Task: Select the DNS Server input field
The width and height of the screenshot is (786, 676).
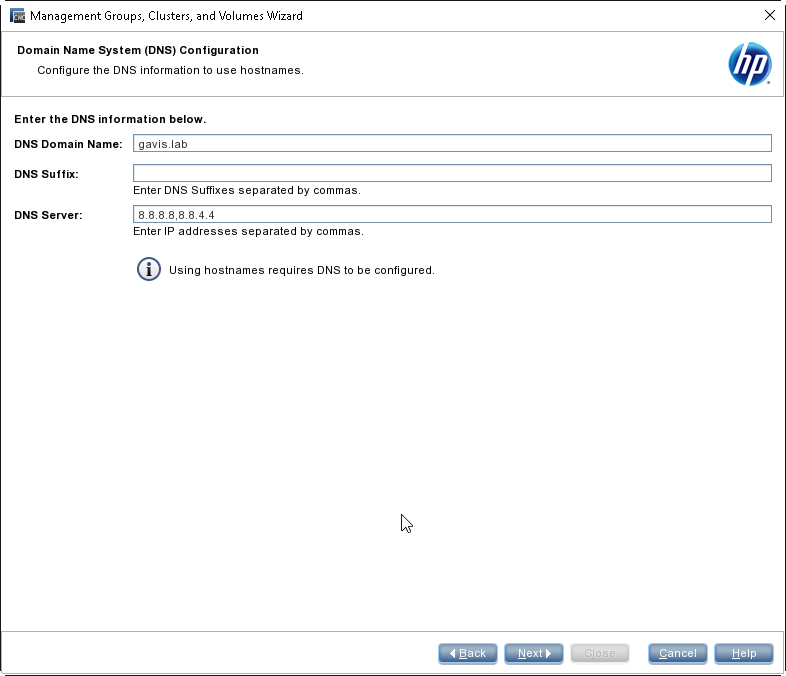Action: tap(452, 214)
